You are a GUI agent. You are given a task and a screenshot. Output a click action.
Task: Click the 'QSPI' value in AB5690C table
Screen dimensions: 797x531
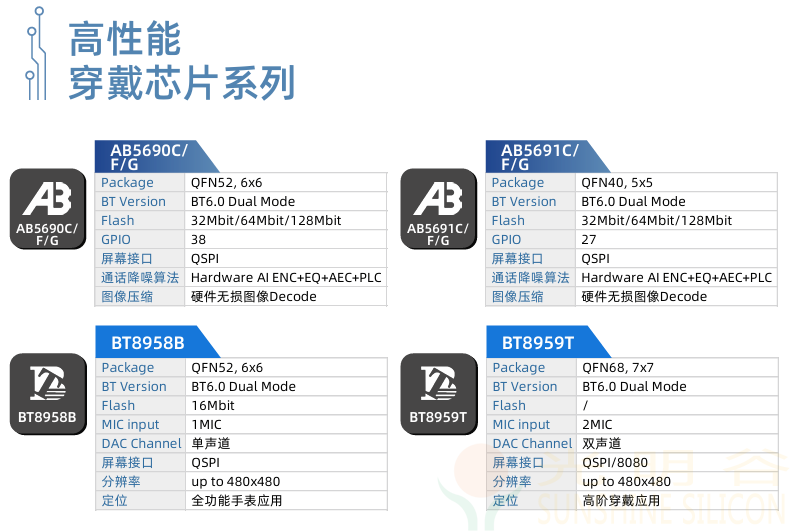tap(205, 259)
